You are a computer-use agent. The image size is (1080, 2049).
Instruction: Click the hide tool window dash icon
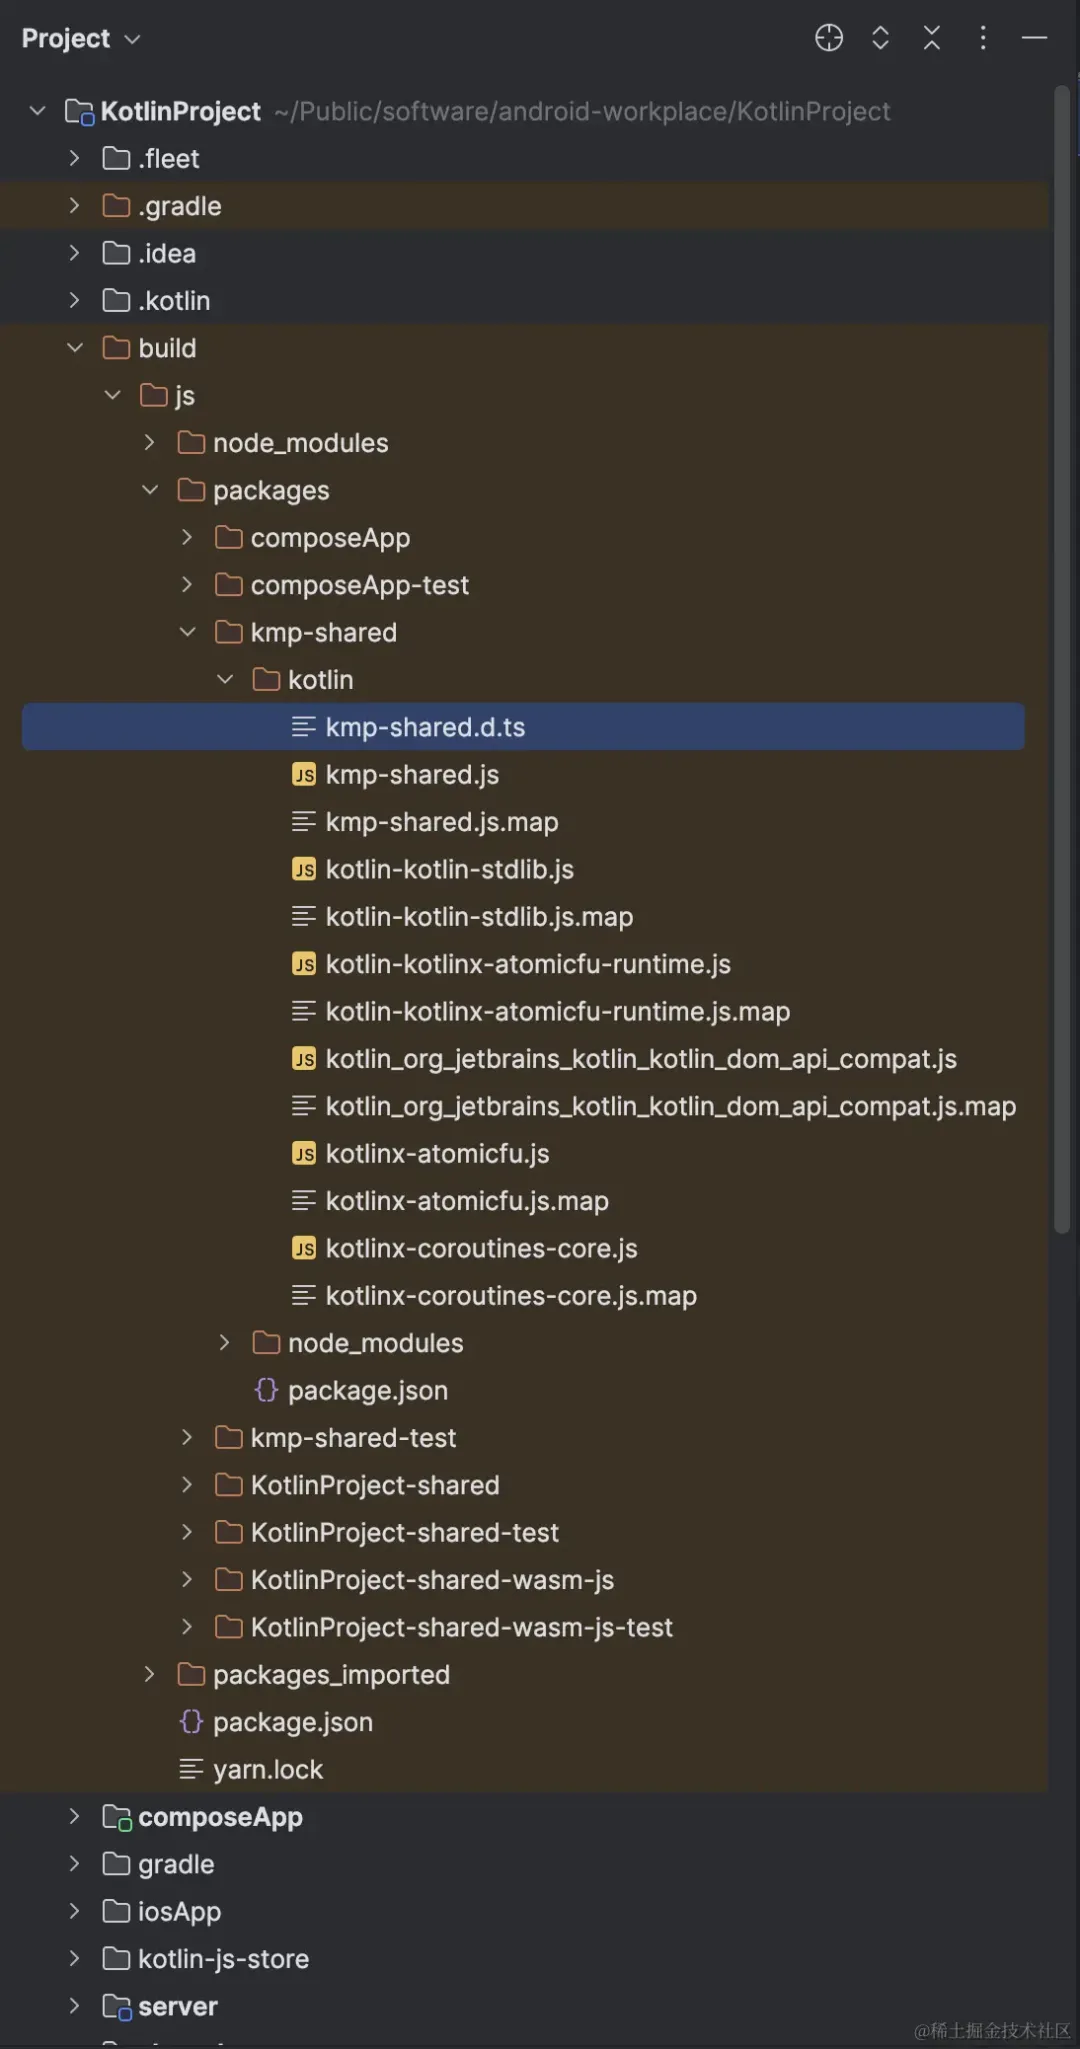(1034, 38)
